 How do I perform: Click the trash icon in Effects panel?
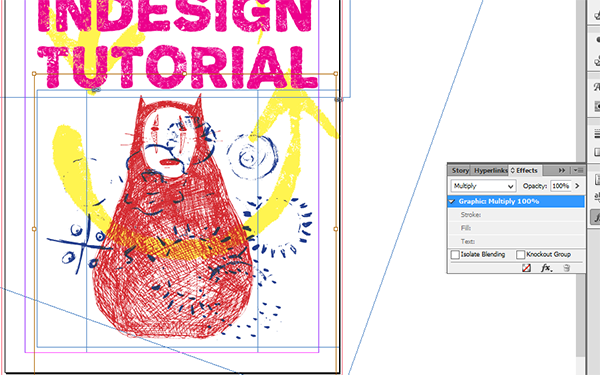tap(567, 268)
